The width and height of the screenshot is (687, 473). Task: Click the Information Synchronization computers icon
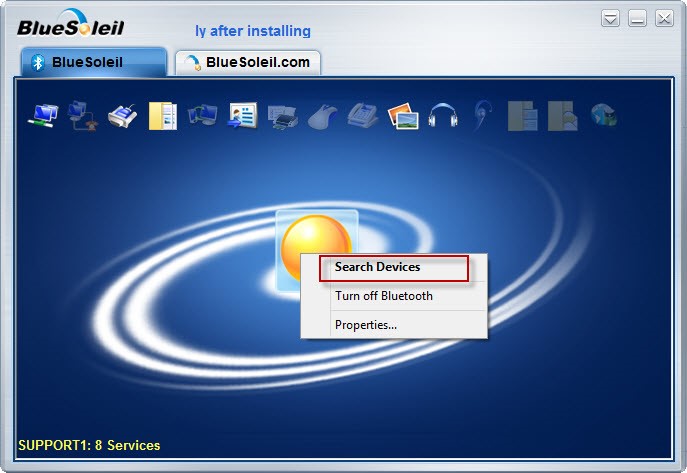(202, 115)
